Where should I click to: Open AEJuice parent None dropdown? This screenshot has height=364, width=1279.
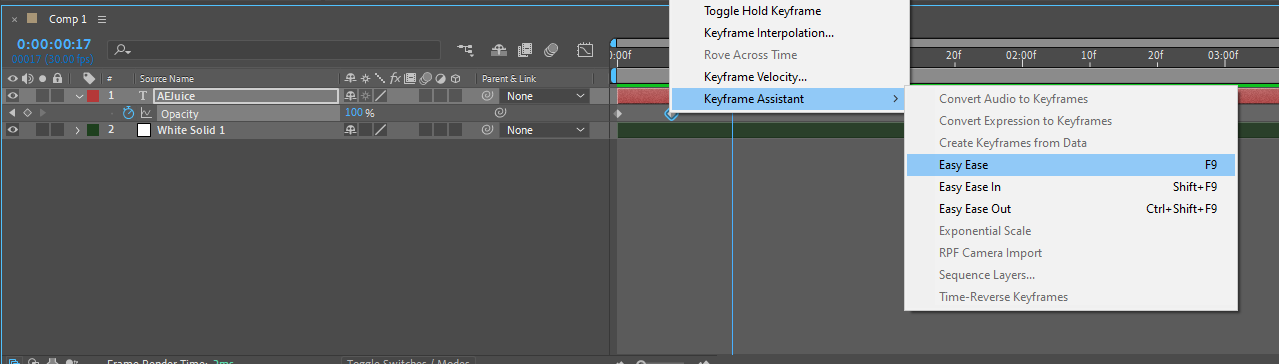click(x=546, y=96)
